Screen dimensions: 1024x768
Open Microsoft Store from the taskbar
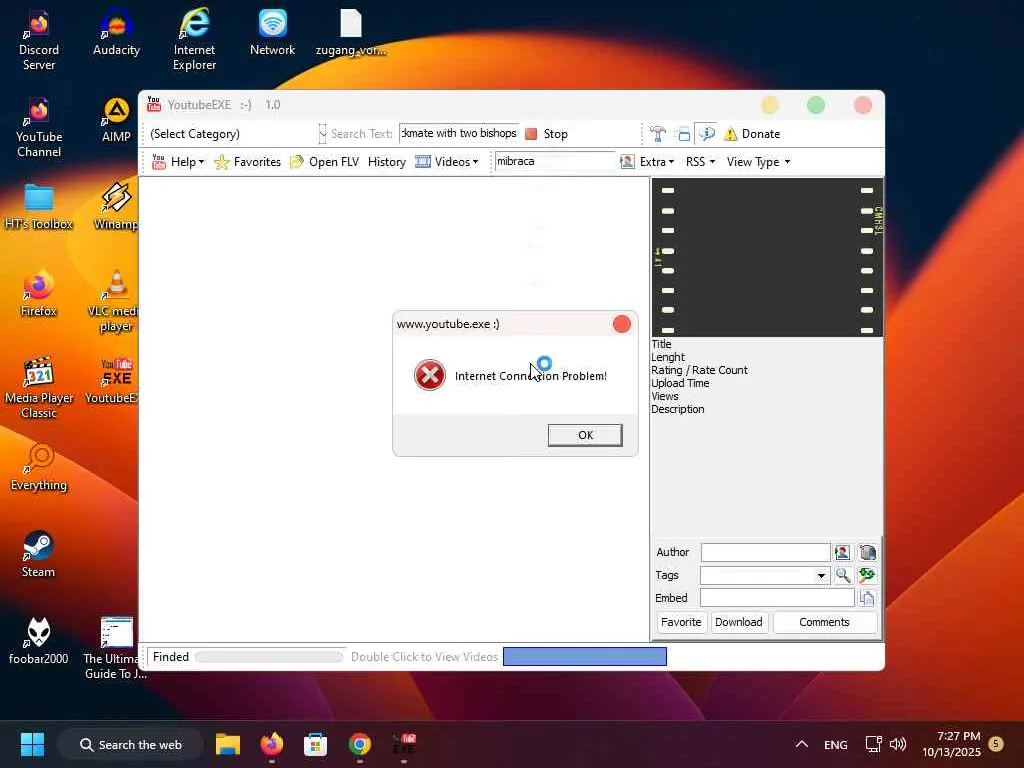tap(315, 744)
